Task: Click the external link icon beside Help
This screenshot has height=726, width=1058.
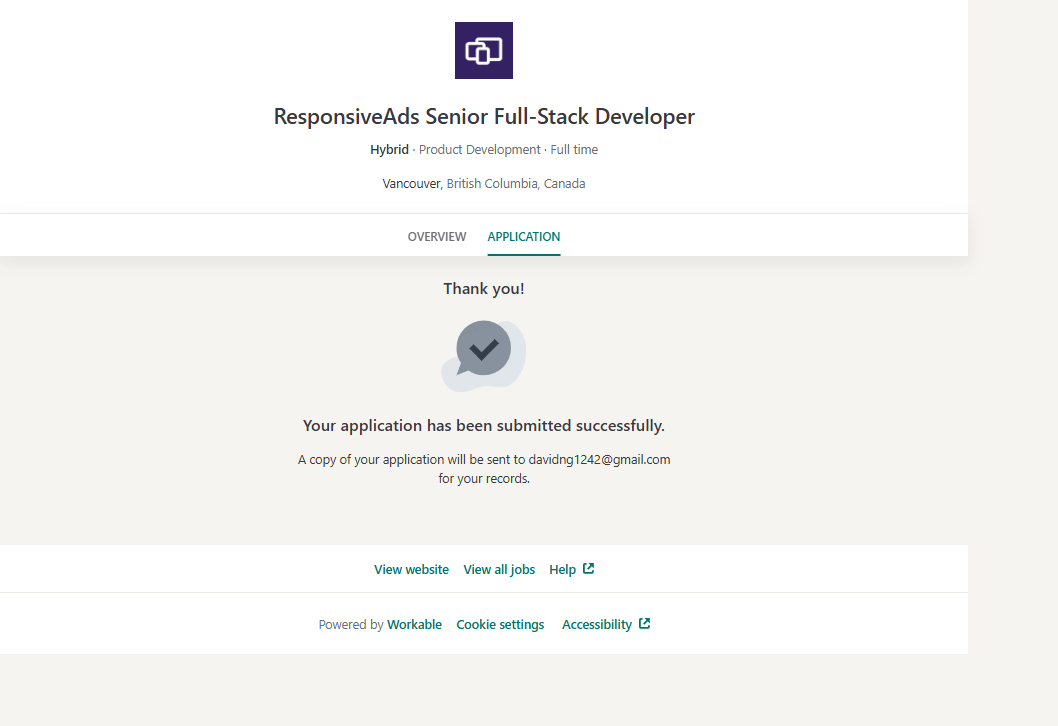Action: coord(589,569)
